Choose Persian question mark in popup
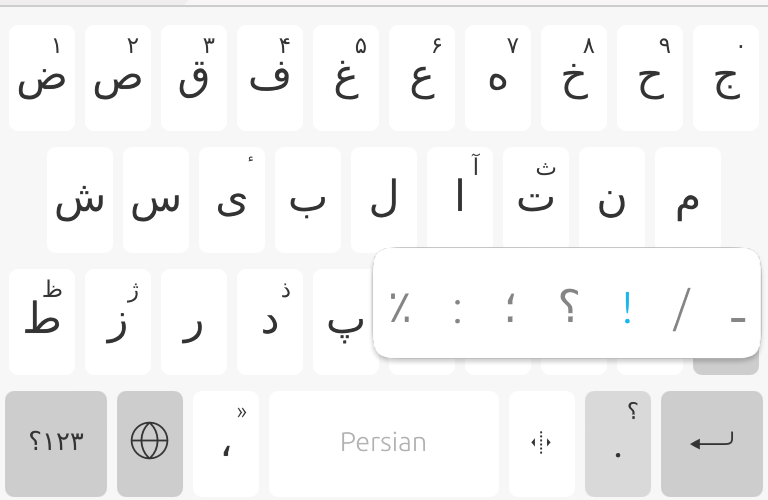 click(569, 307)
